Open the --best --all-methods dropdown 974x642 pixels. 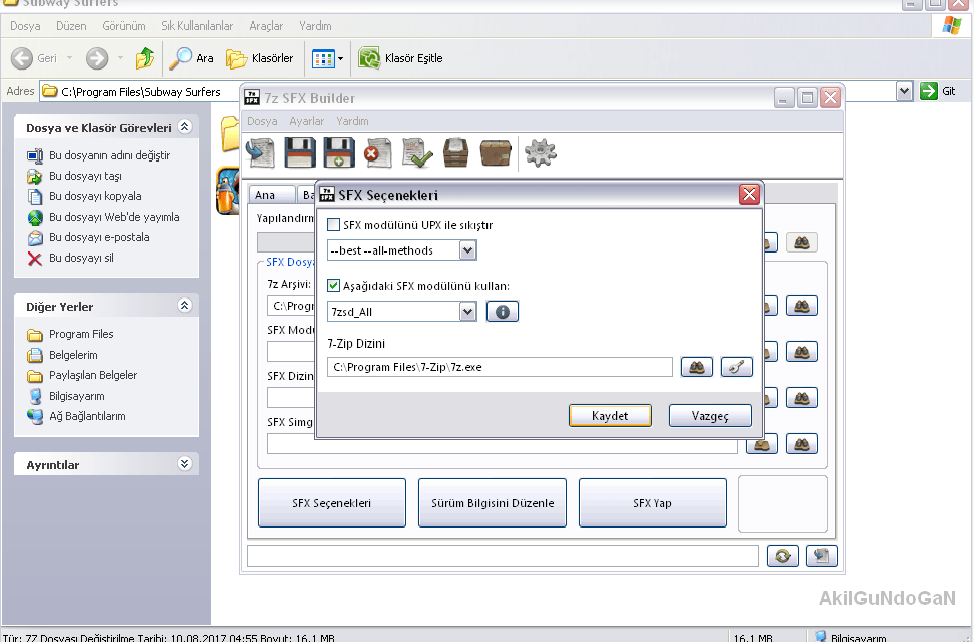pos(467,250)
